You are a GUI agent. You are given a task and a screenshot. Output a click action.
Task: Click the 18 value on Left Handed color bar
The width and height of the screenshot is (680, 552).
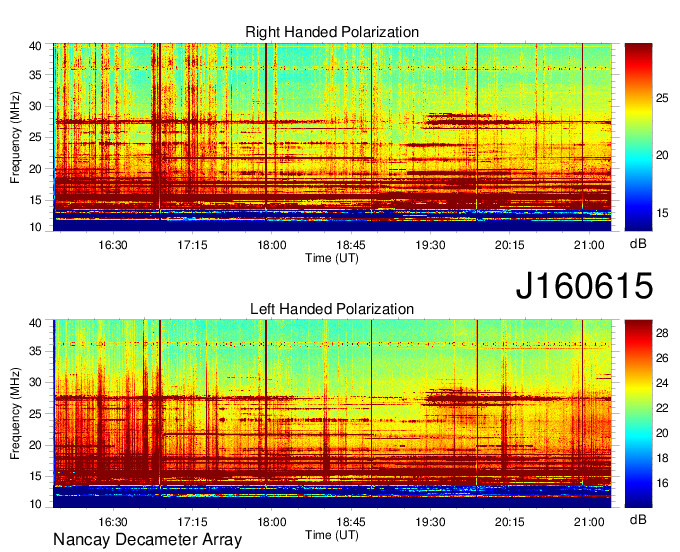(x=662, y=458)
